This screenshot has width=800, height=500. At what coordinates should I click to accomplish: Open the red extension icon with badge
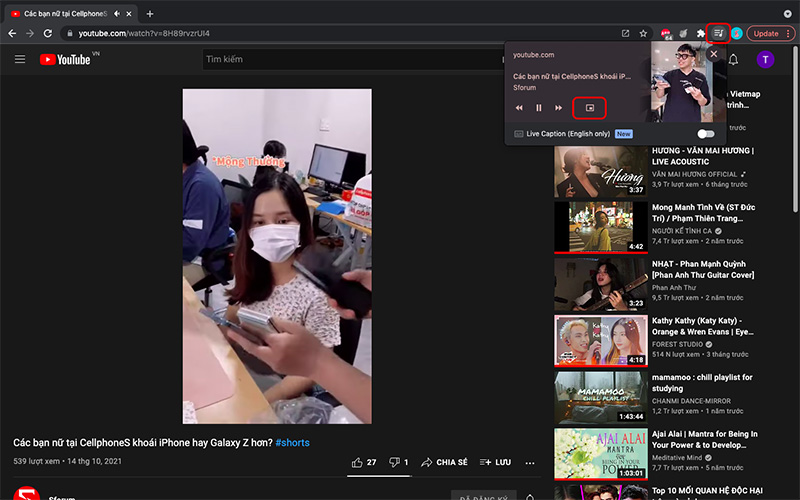[665, 34]
